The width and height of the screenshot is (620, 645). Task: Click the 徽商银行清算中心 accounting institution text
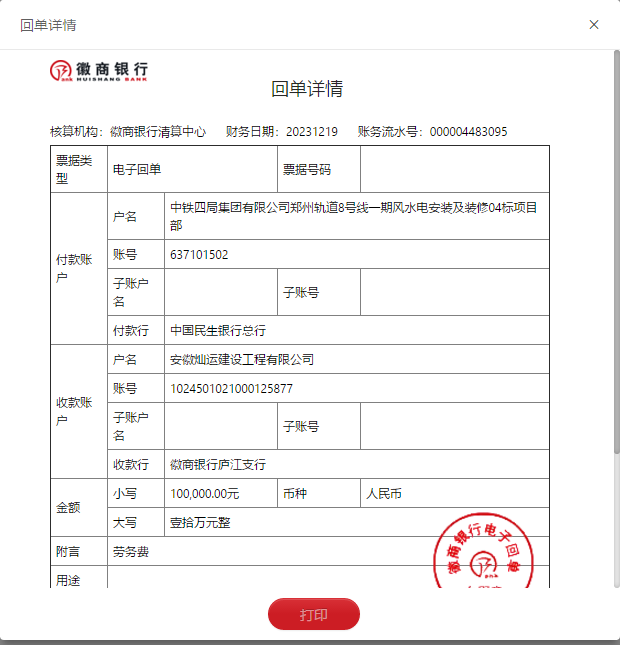[x=158, y=132]
